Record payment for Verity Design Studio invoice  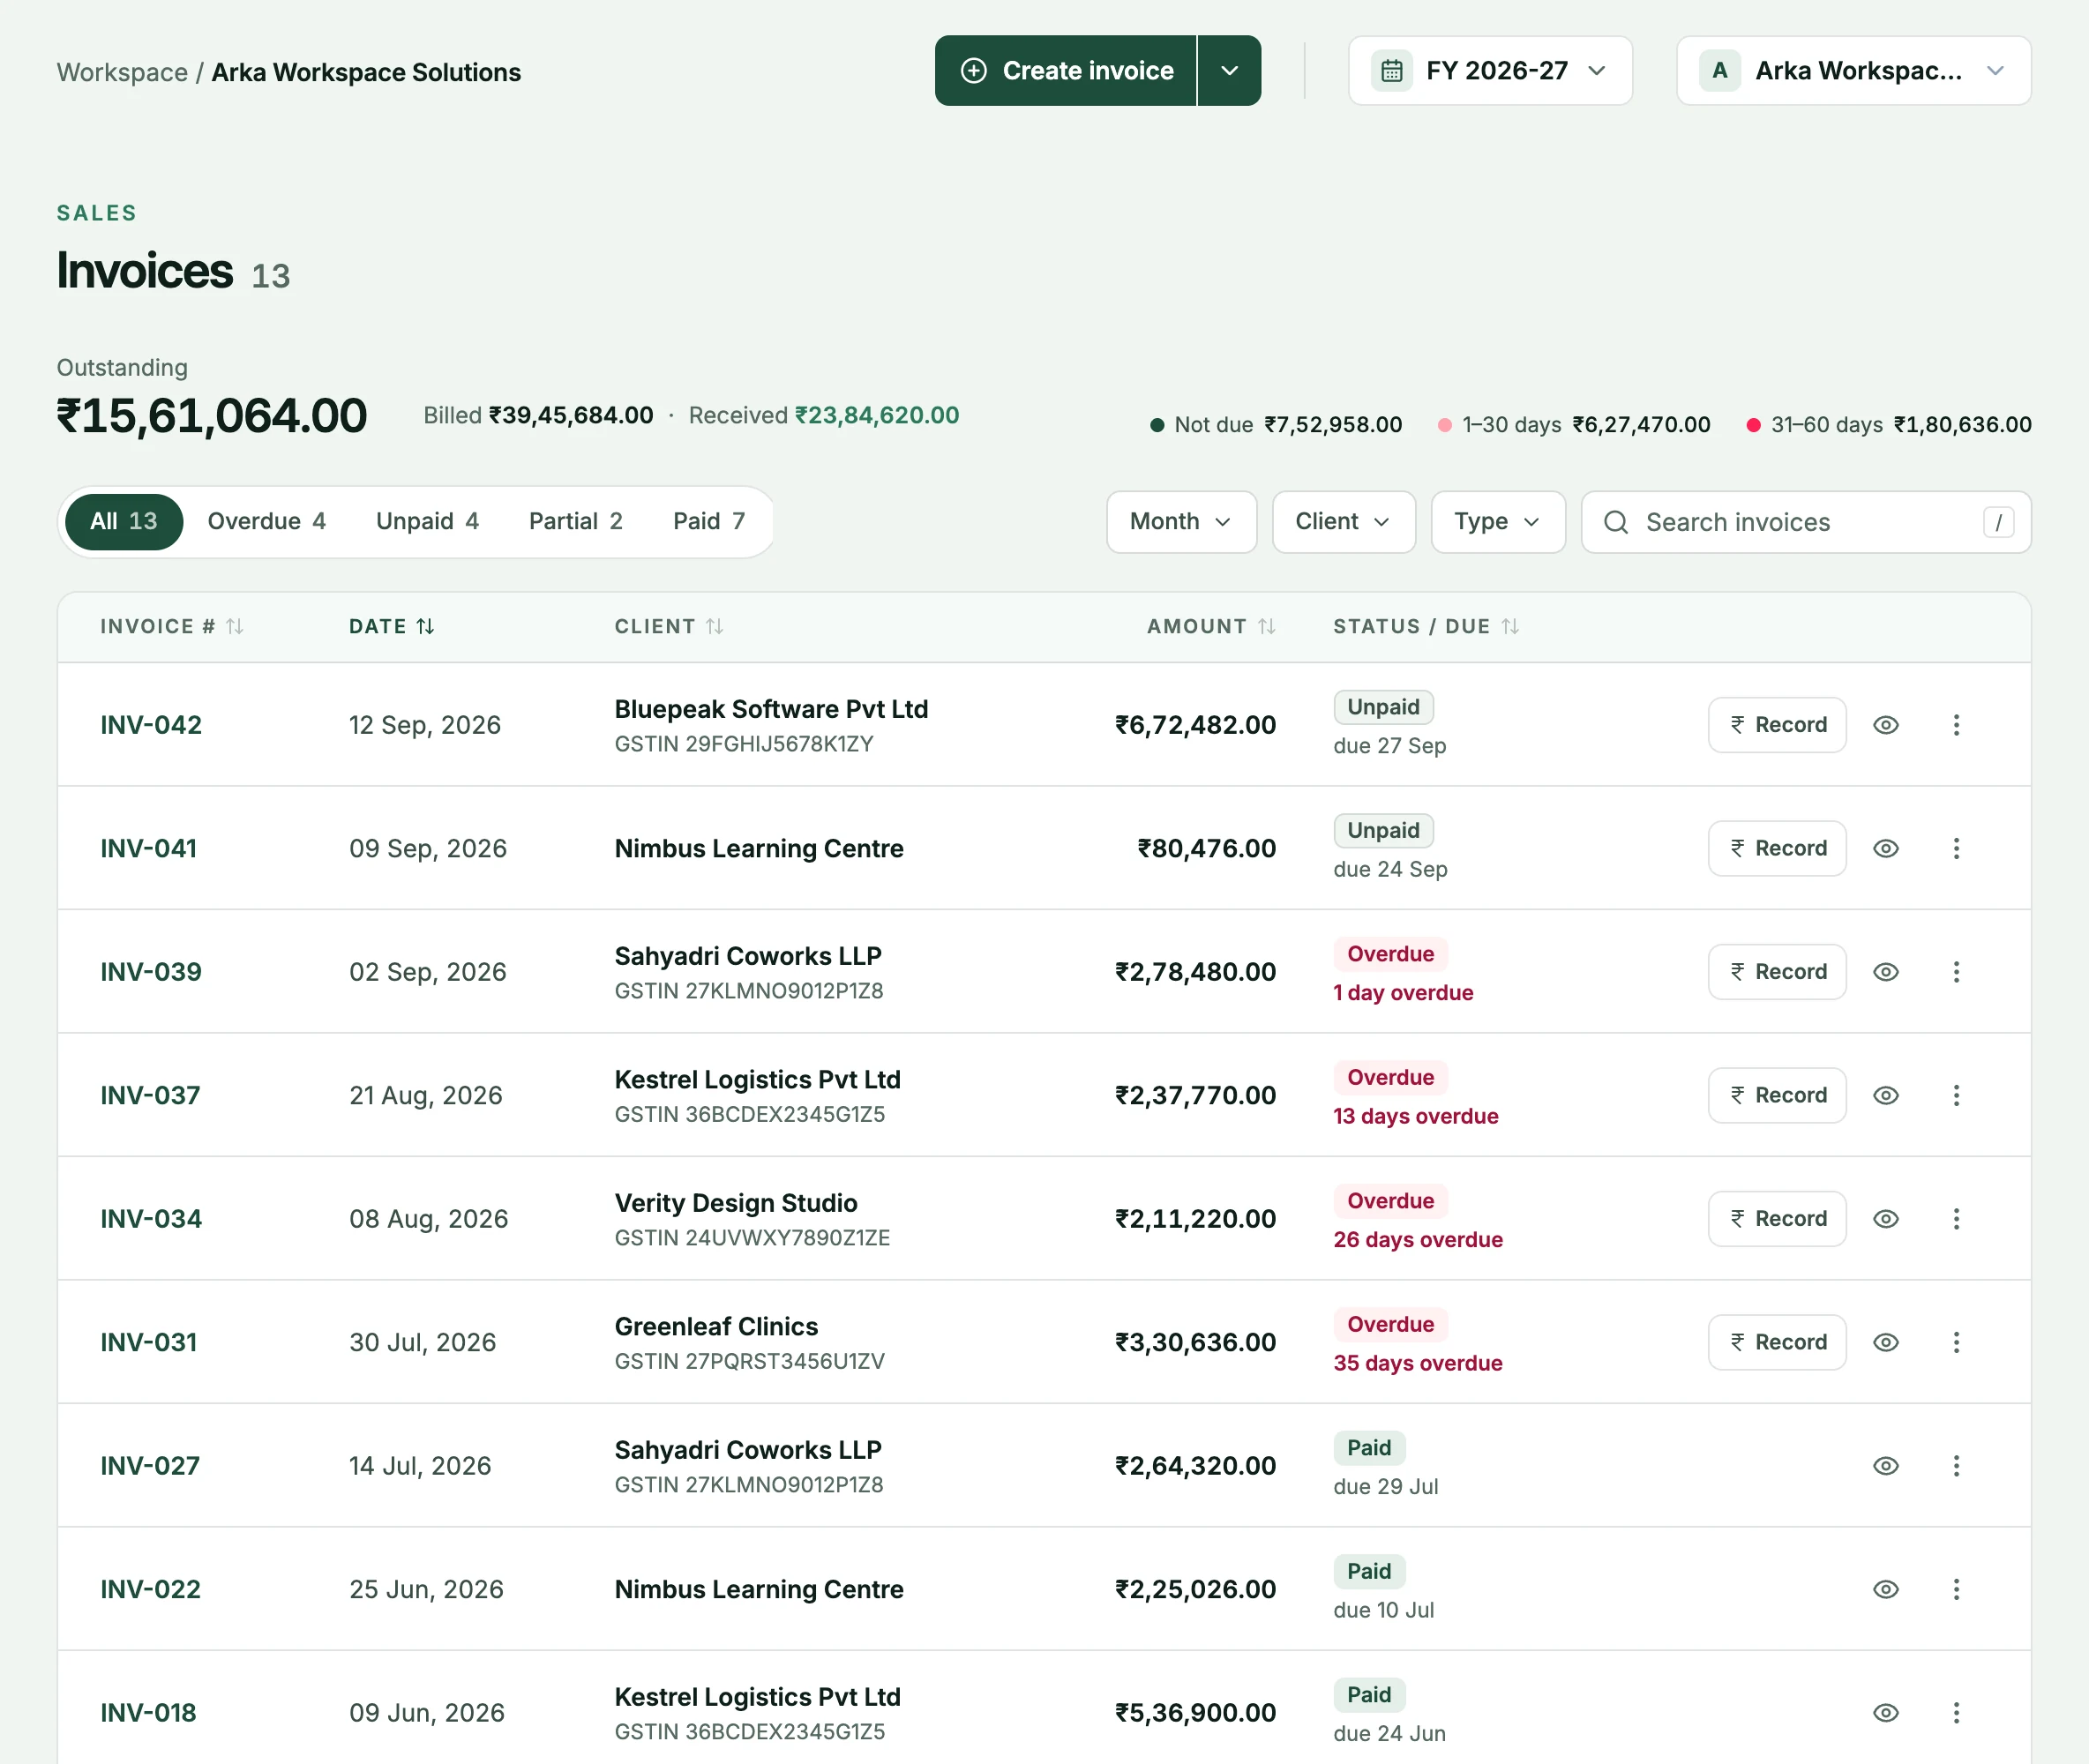[x=1777, y=1219]
